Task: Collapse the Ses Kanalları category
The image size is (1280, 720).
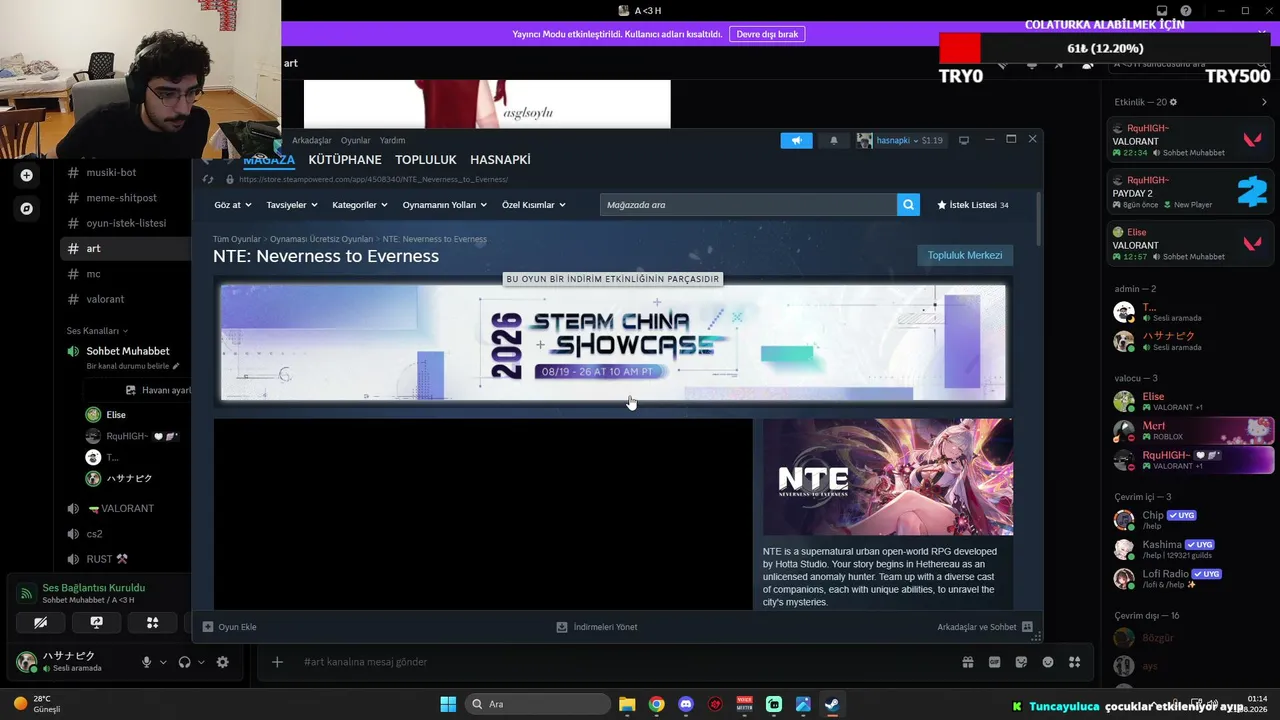Action: [97, 330]
